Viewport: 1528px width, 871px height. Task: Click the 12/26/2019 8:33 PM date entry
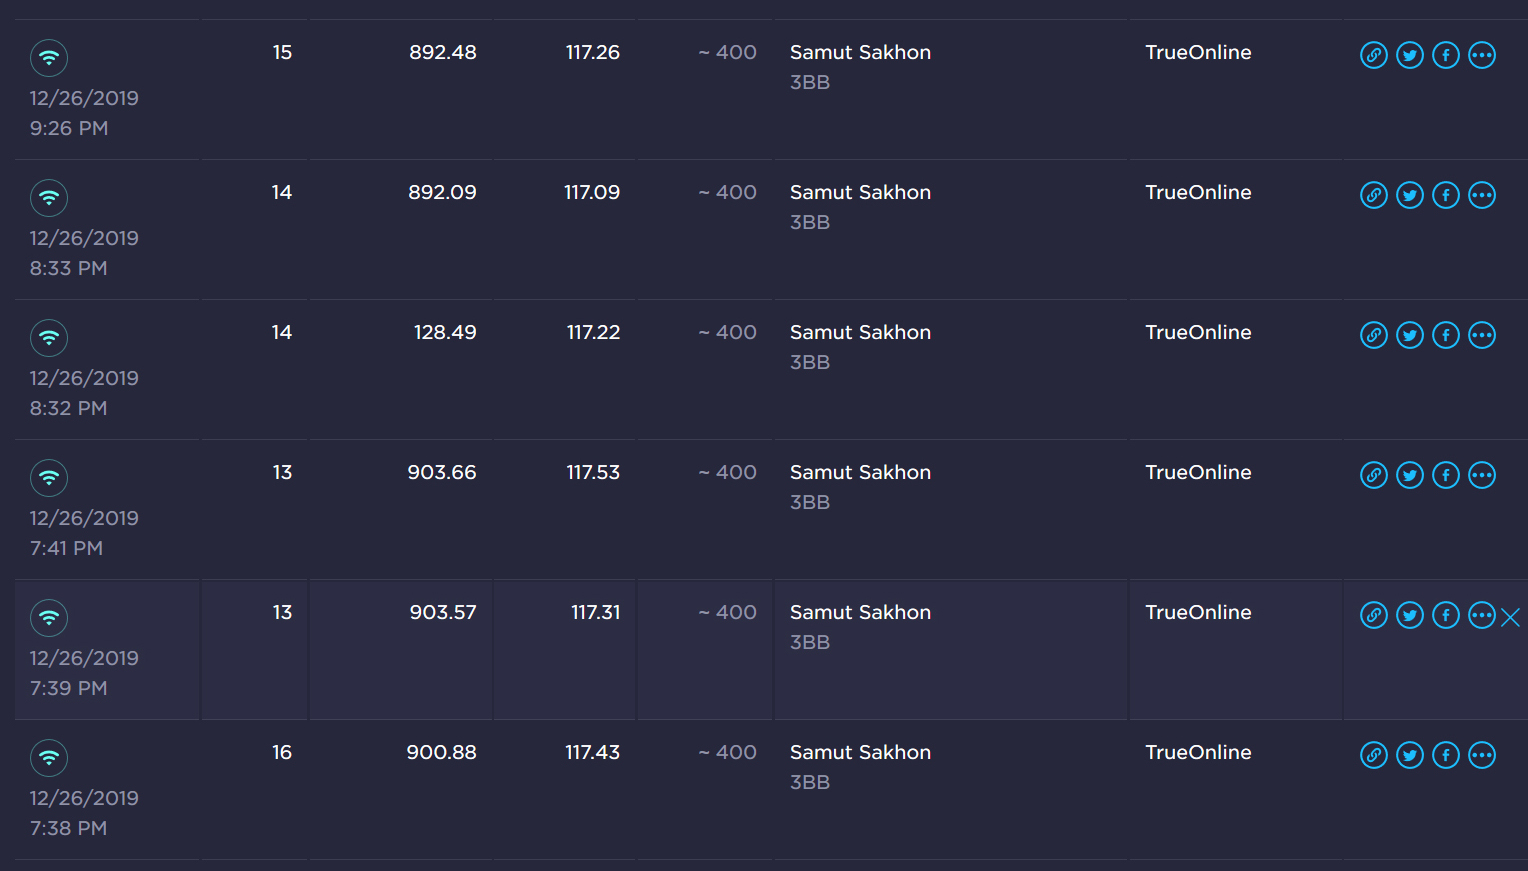pos(84,252)
